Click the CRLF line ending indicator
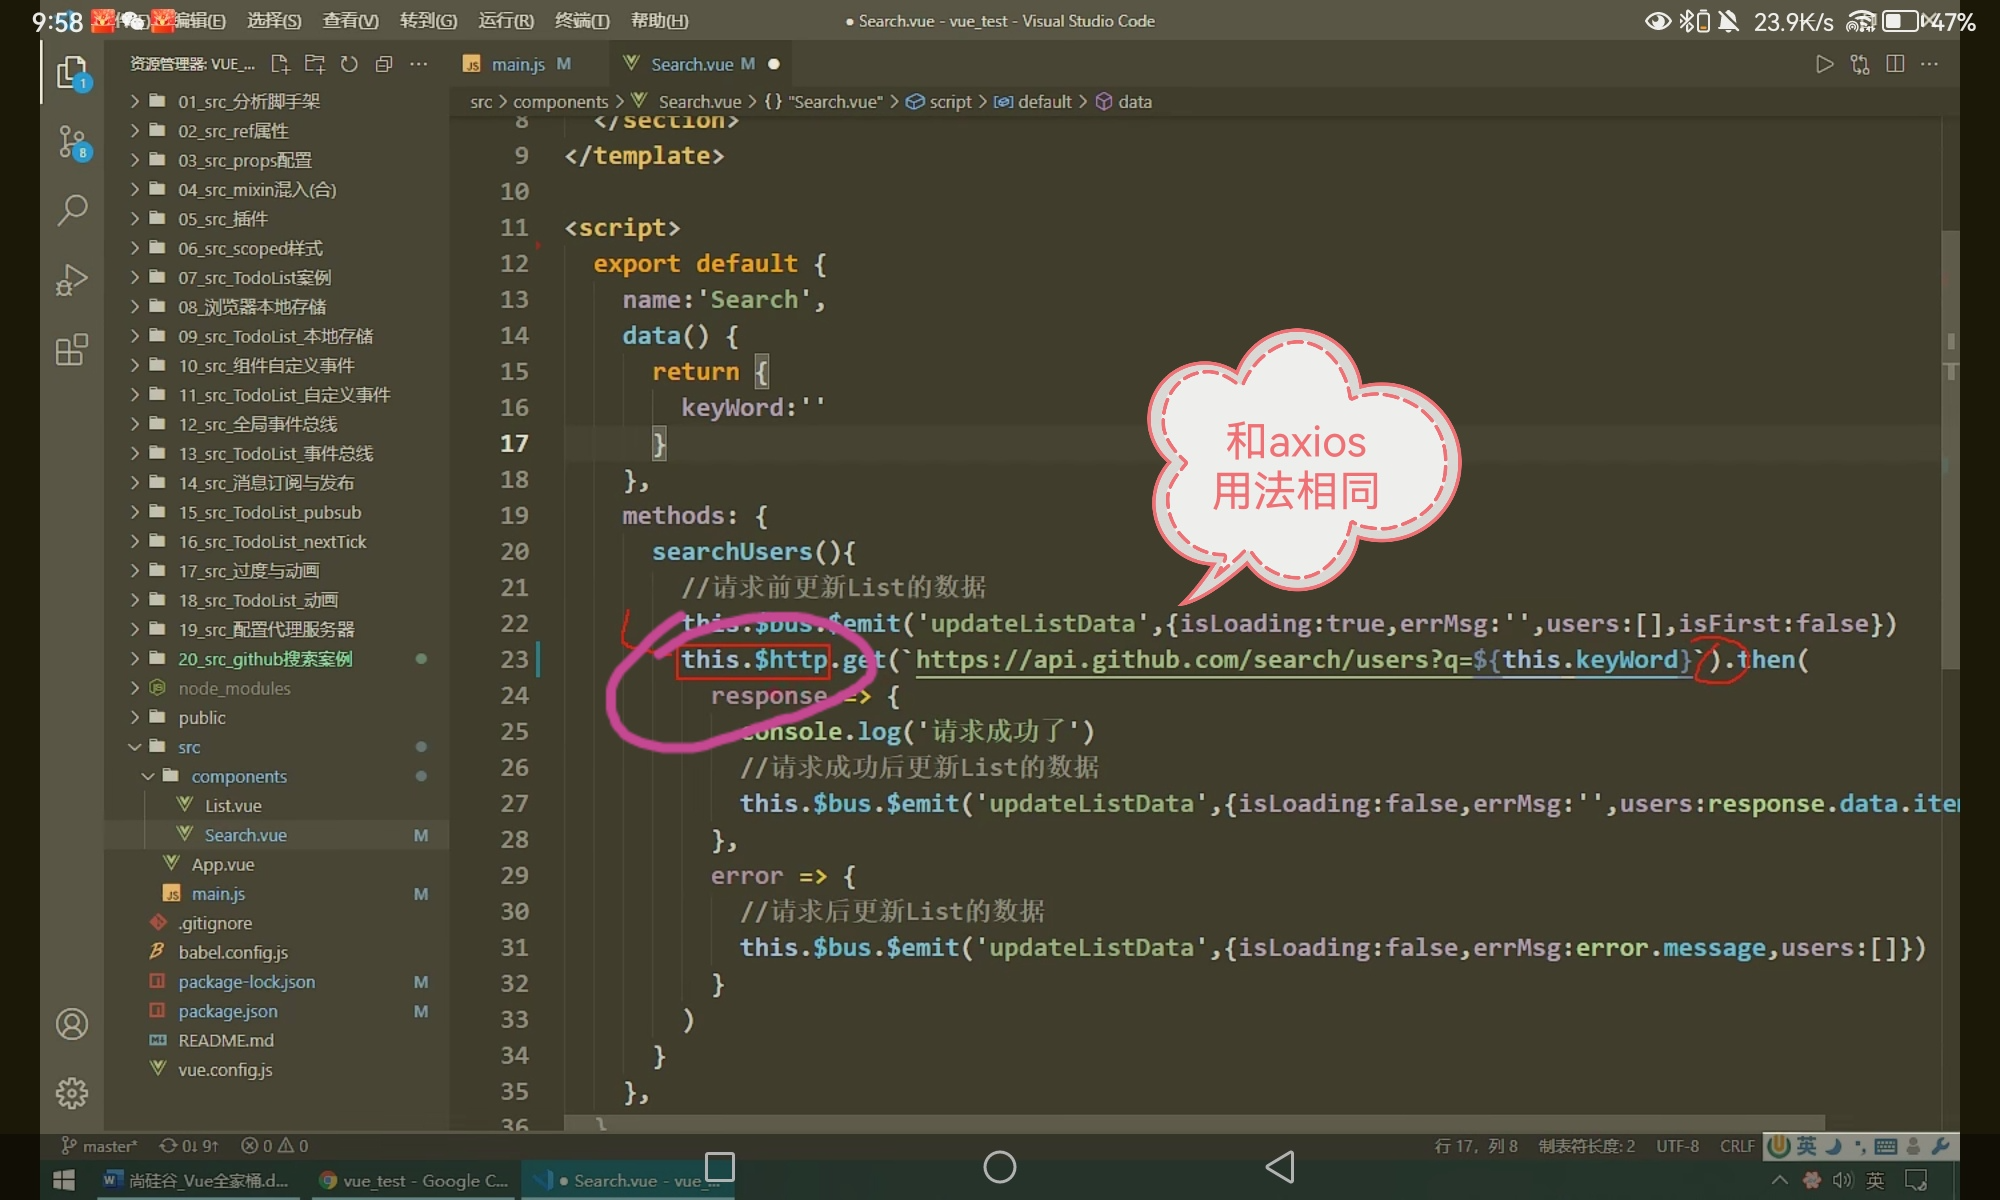2000x1200 pixels. point(1737,1146)
